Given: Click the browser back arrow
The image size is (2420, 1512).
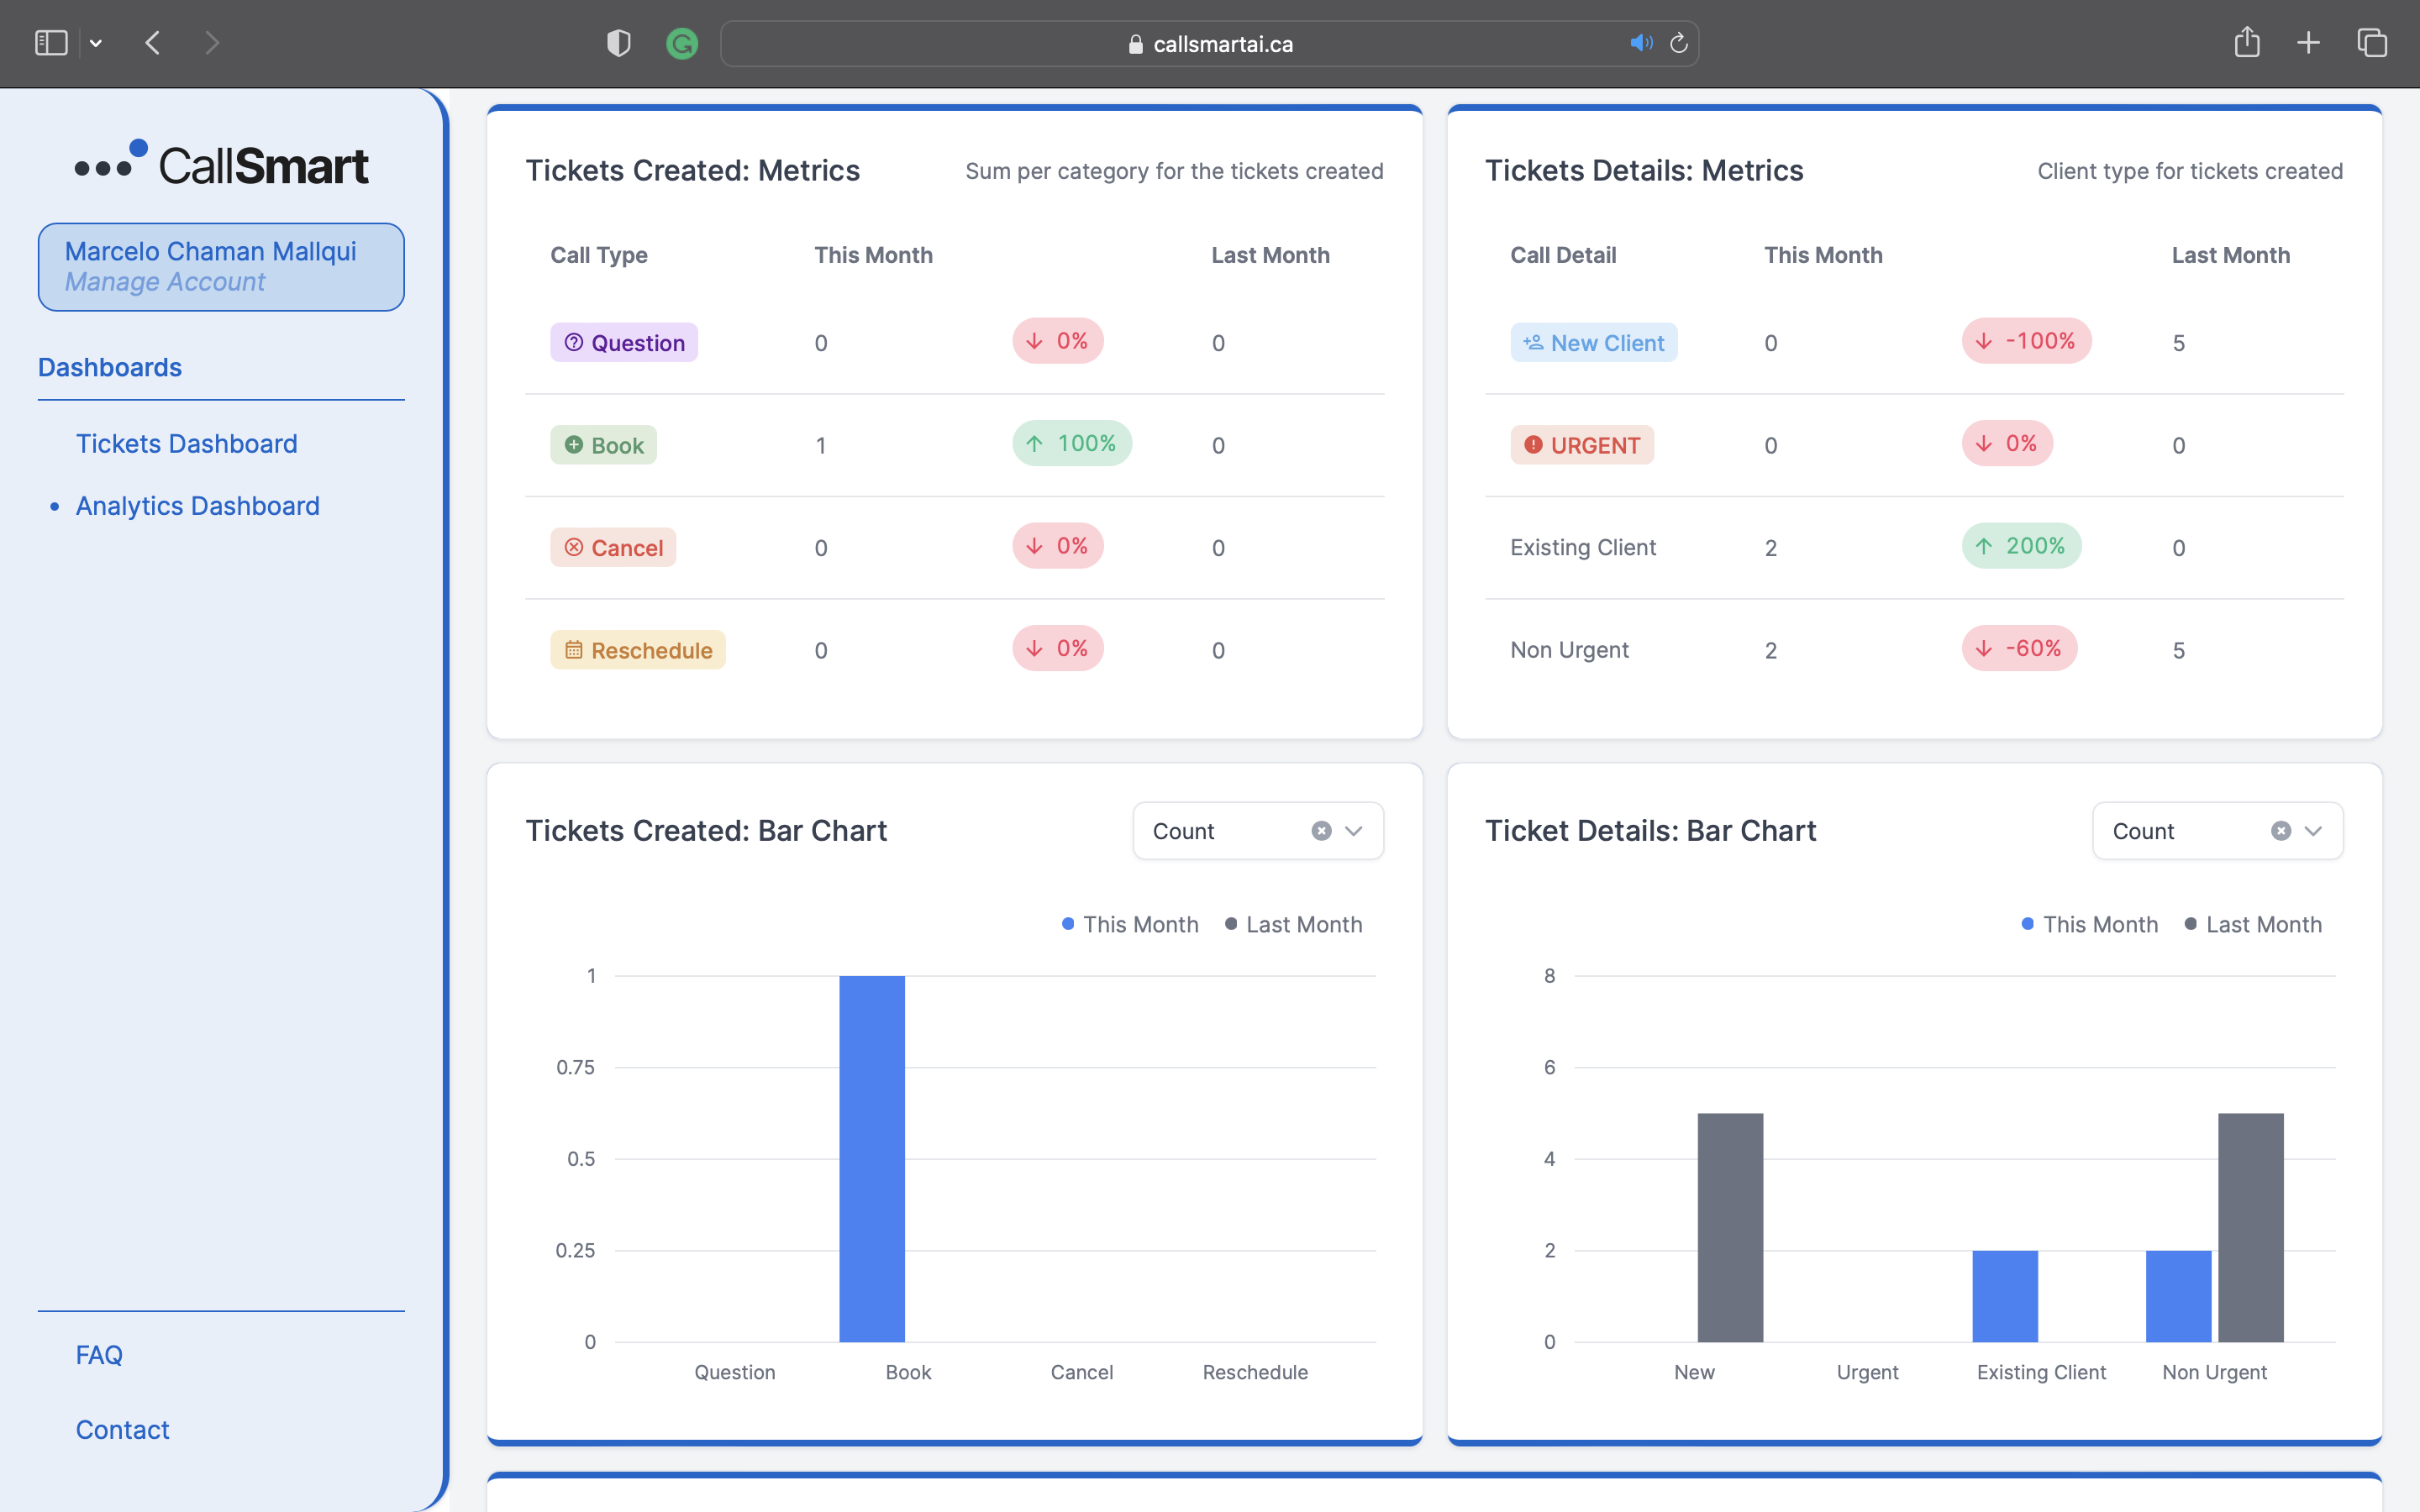Looking at the screenshot, I should click(153, 43).
